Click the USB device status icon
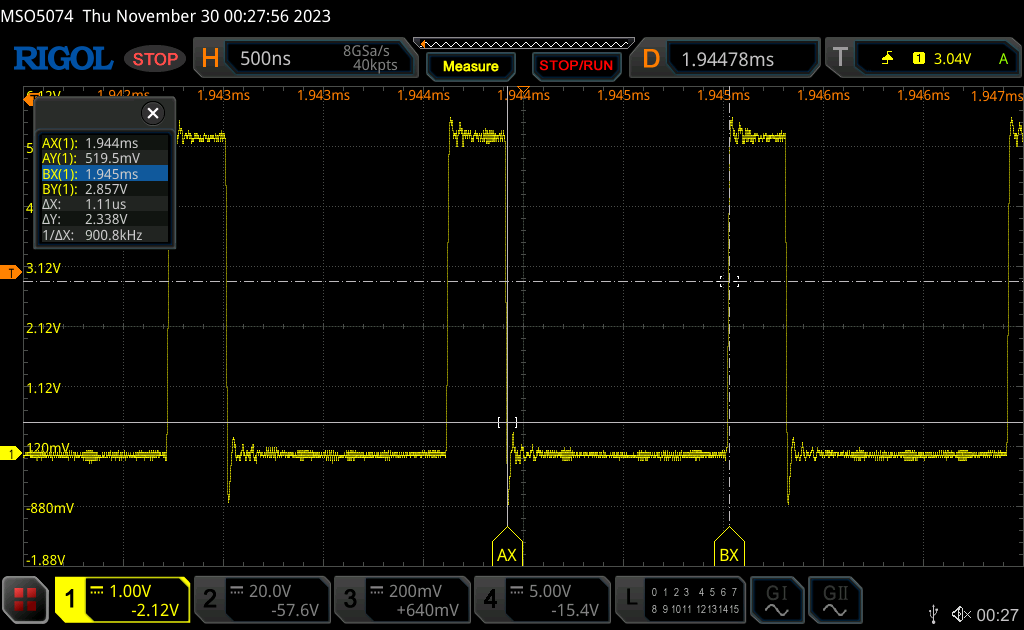This screenshot has width=1024, height=630. [935, 613]
